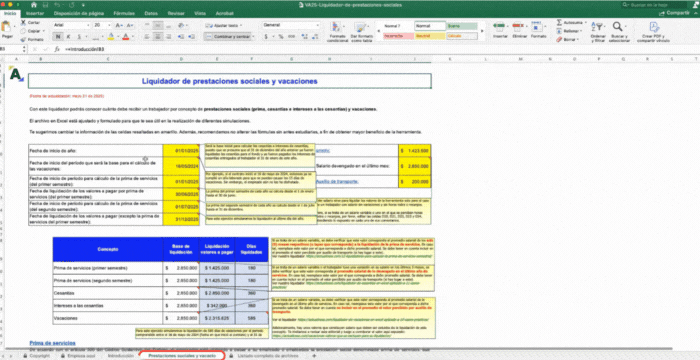Click the increase indent icon

192,37
